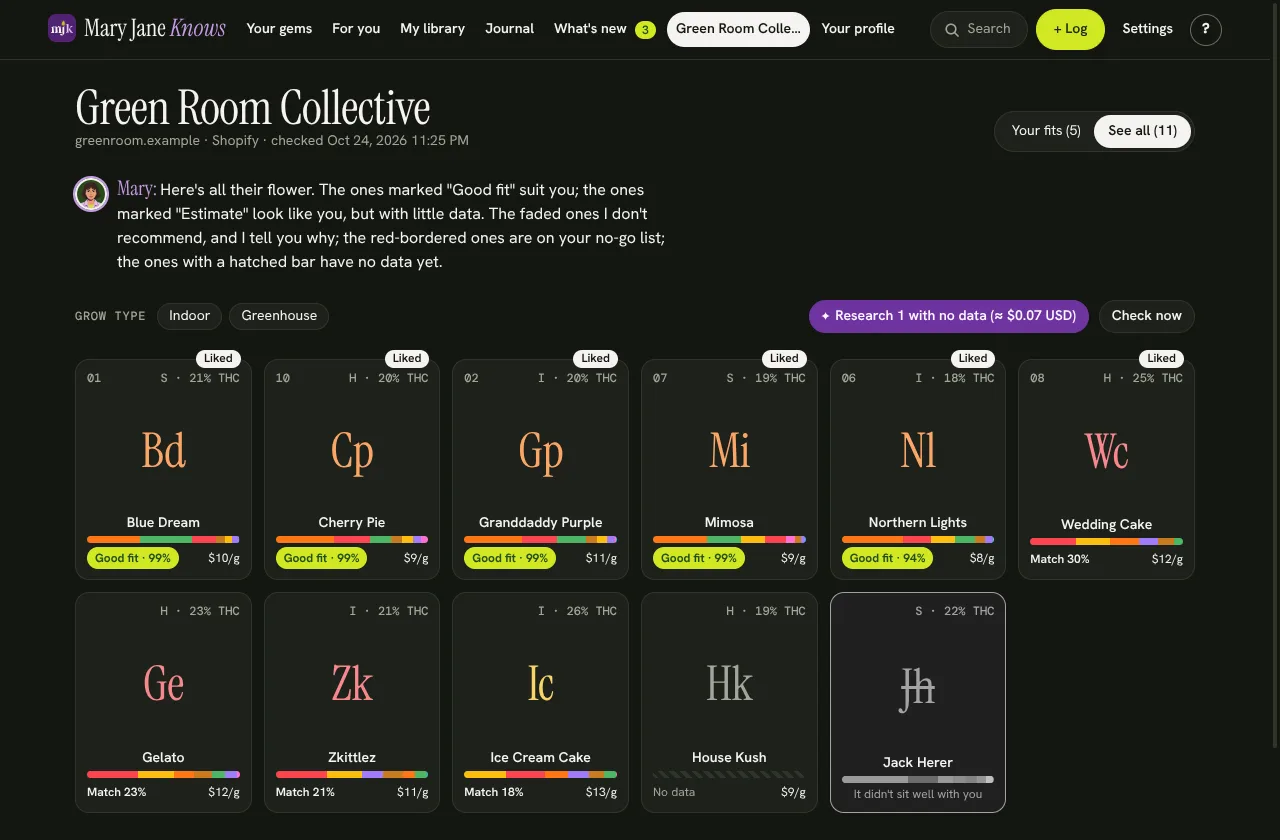The width and height of the screenshot is (1280, 840).
Task: Click the Bd symbol on Blue Dream
Action: point(163,451)
